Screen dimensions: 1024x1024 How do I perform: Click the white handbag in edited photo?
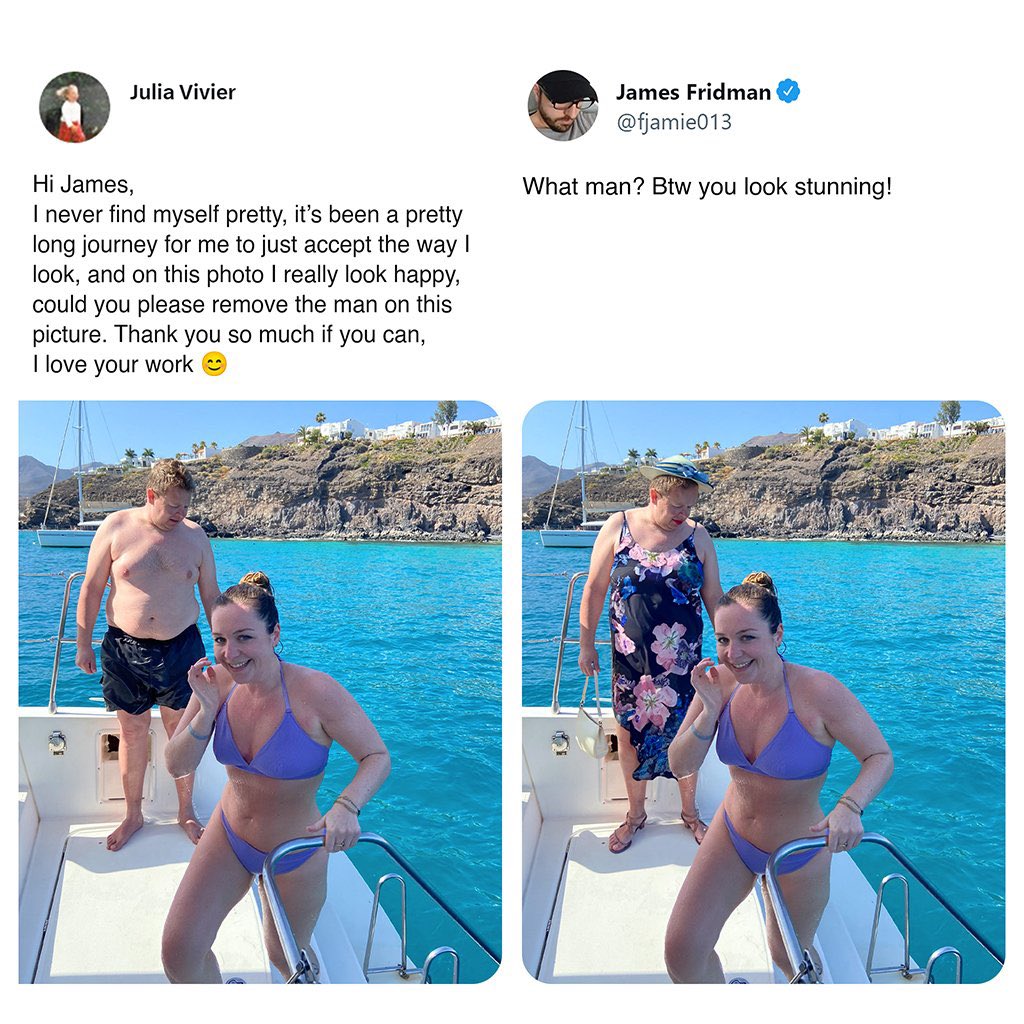click(592, 718)
